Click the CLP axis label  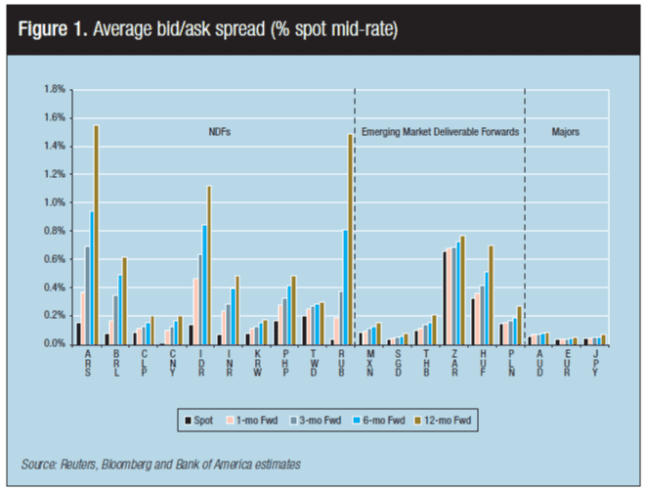click(144, 363)
